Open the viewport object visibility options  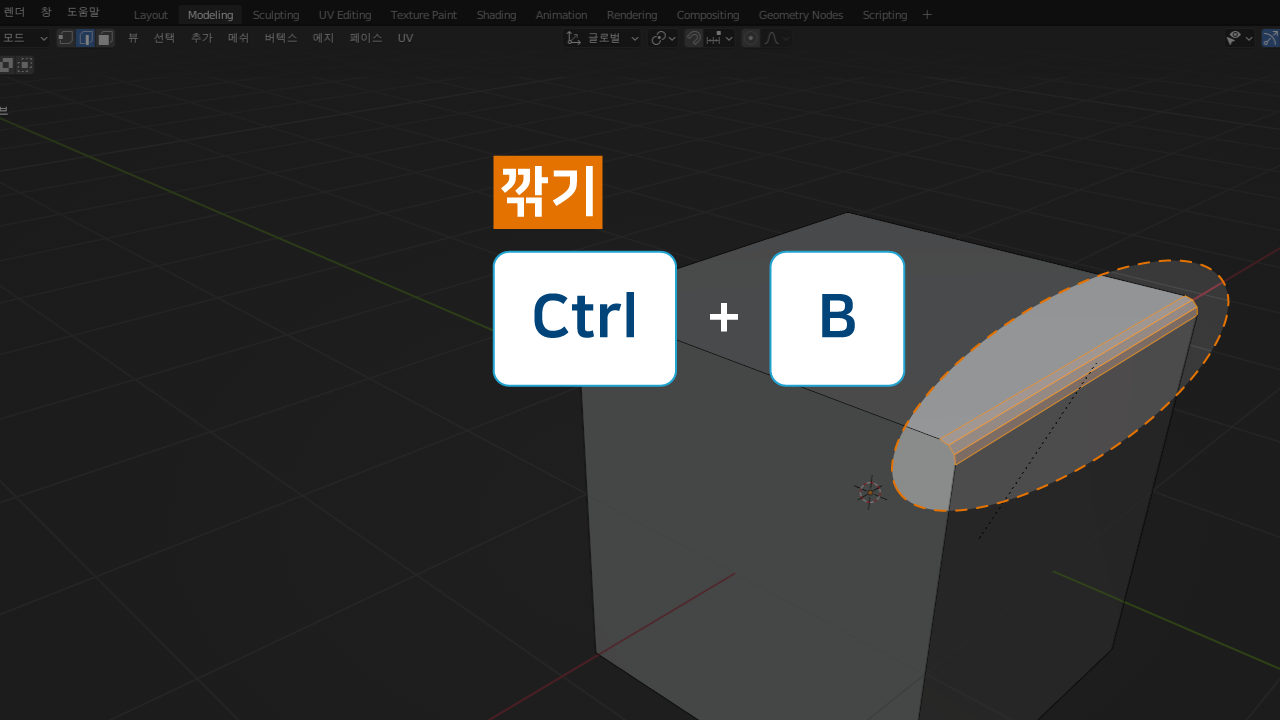(x=1240, y=38)
